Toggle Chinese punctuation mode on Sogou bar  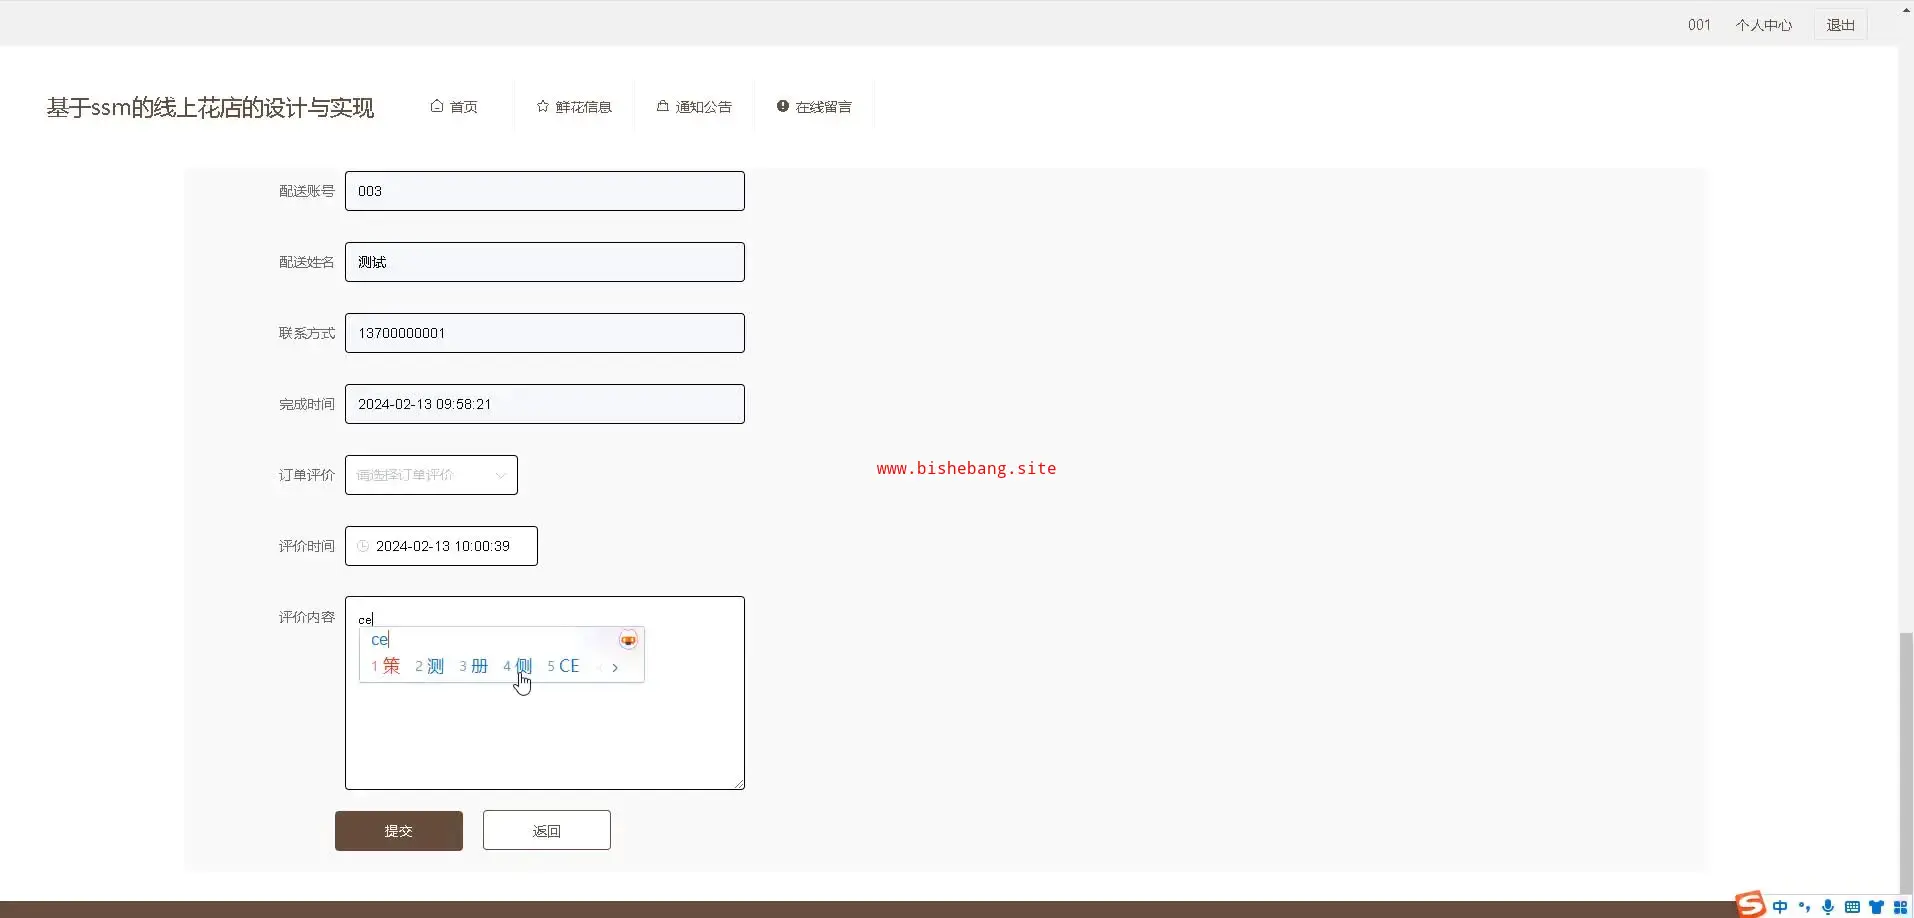click(1804, 907)
